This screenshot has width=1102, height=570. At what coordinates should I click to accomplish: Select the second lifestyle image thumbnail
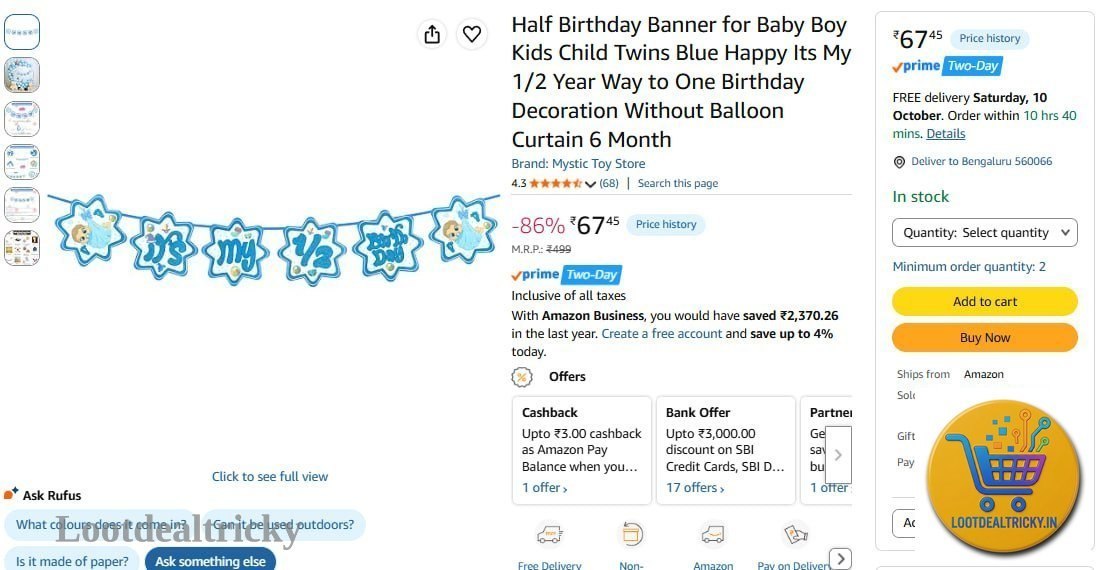coord(22,75)
